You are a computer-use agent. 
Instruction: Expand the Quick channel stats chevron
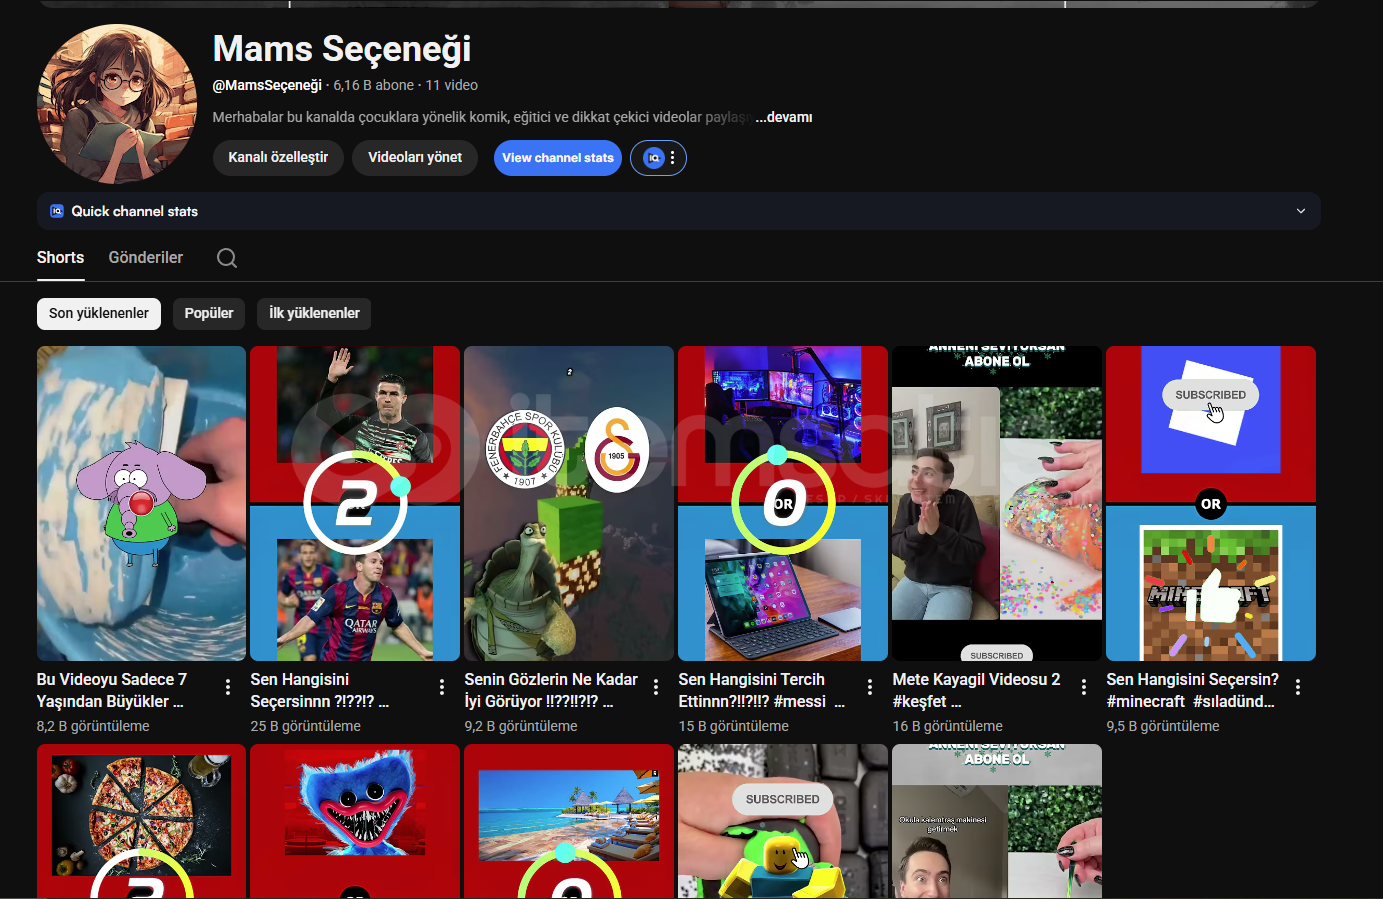tap(1301, 211)
